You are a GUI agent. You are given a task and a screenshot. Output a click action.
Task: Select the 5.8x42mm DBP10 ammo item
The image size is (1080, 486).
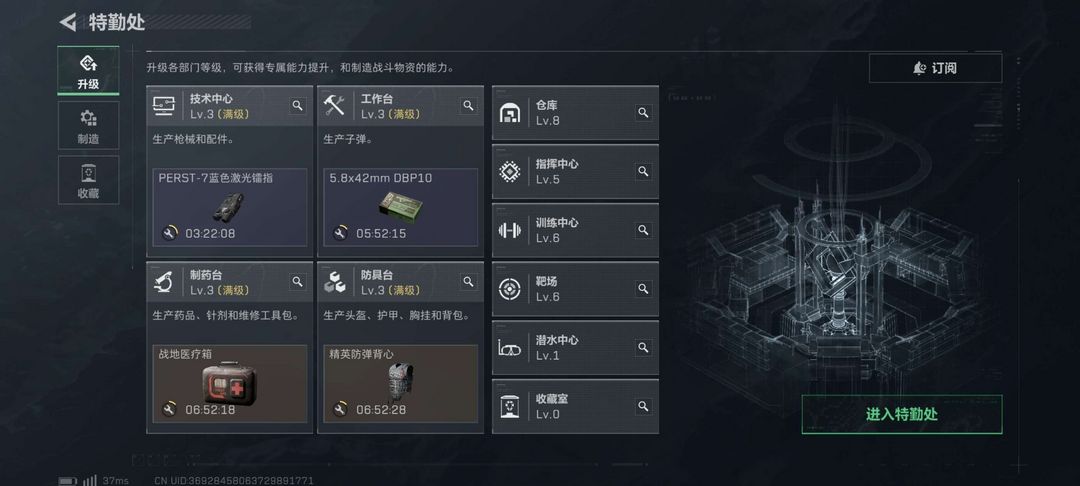401,207
